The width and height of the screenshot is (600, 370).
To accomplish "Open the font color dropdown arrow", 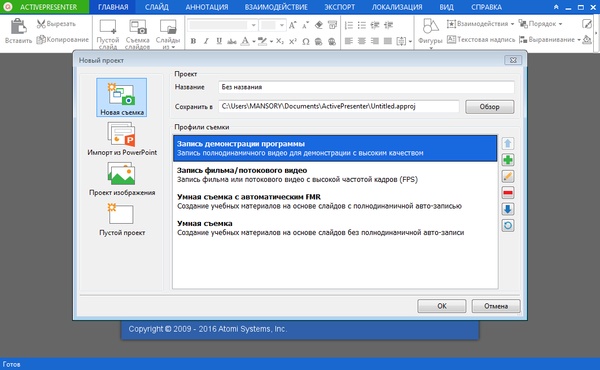I will coord(254,41).
